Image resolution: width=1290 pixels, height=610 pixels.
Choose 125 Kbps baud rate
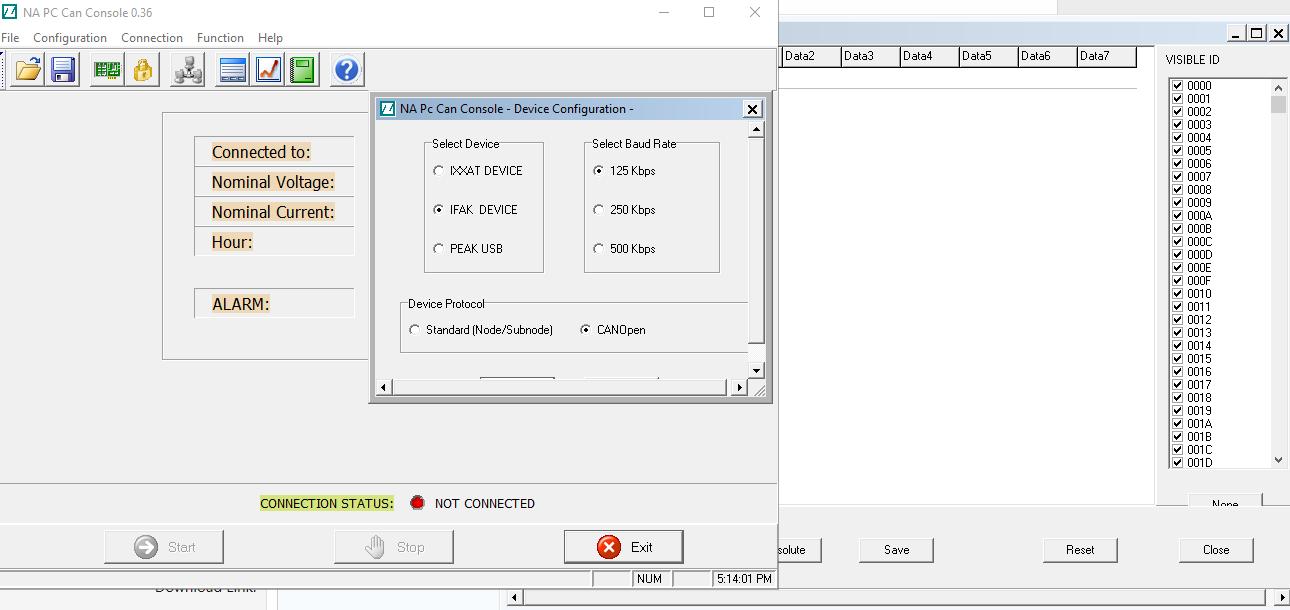click(598, 171)
